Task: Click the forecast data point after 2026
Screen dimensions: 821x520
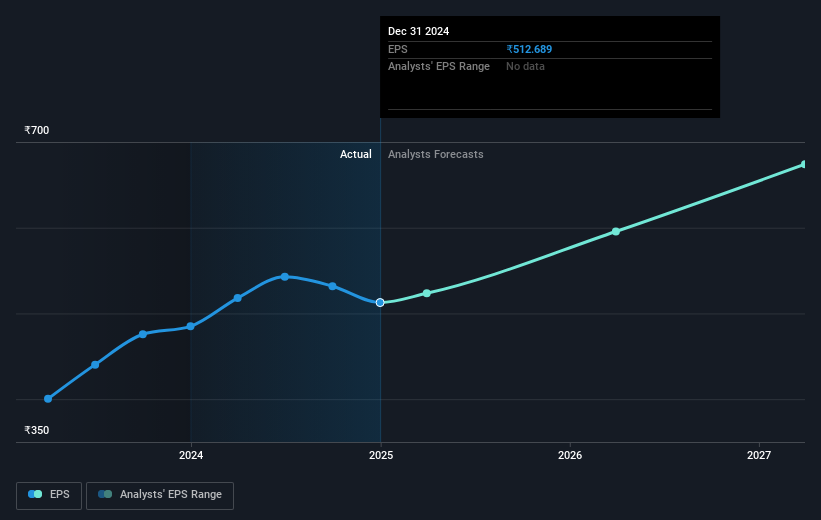Action: [616, 231]
